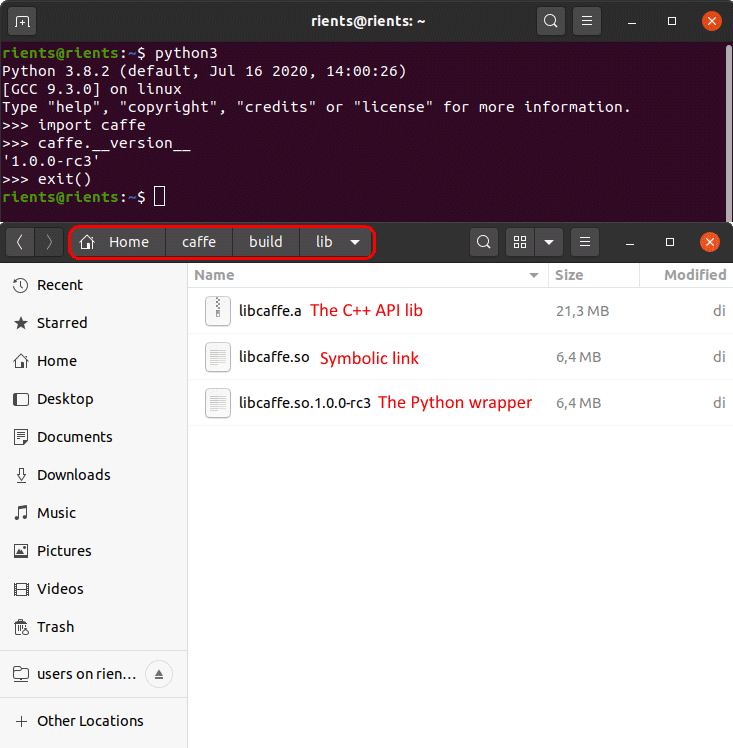
Task: Open Pictures in the sidebar
Action: pyautogui.click(x=93, y=551)
